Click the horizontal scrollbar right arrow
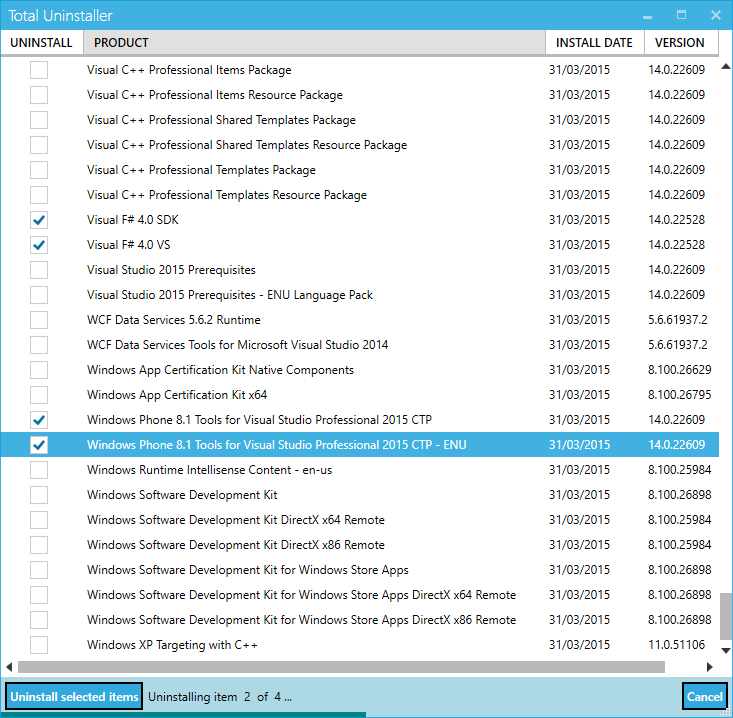This screenshot has width=733, height=718. point(710,667)
